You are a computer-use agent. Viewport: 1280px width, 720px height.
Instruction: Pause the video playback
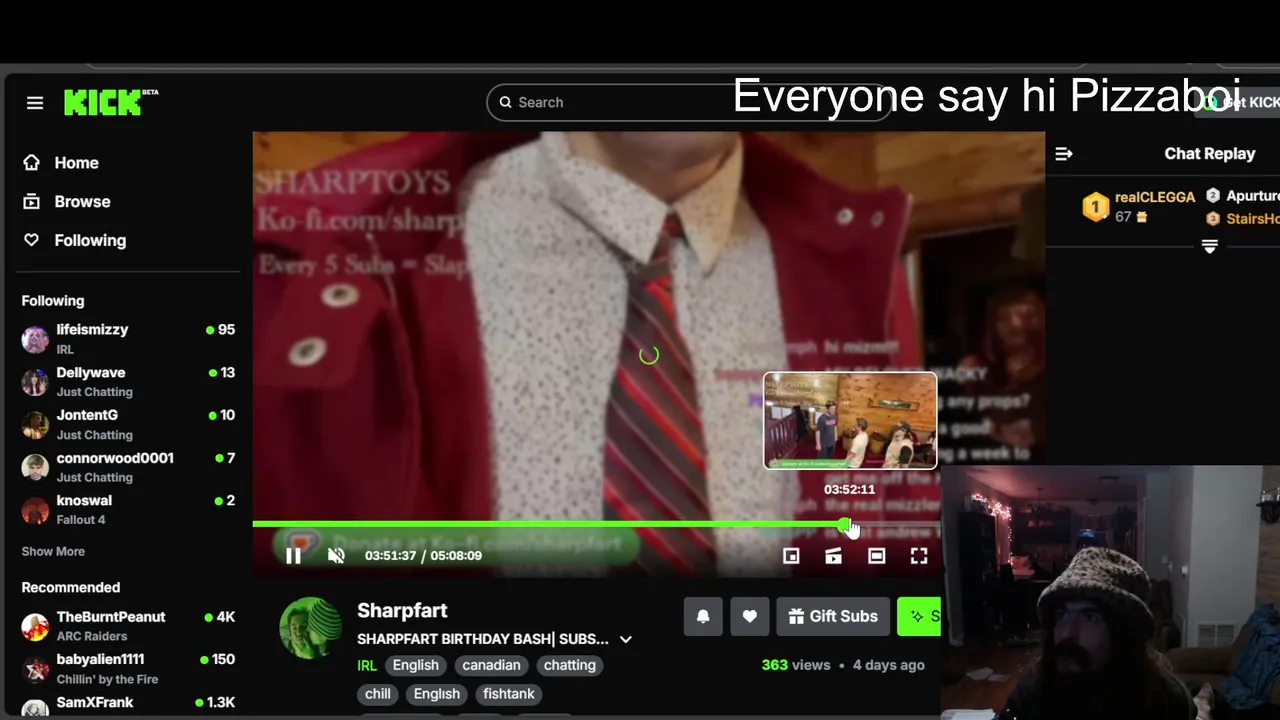[x=293, y=556]
